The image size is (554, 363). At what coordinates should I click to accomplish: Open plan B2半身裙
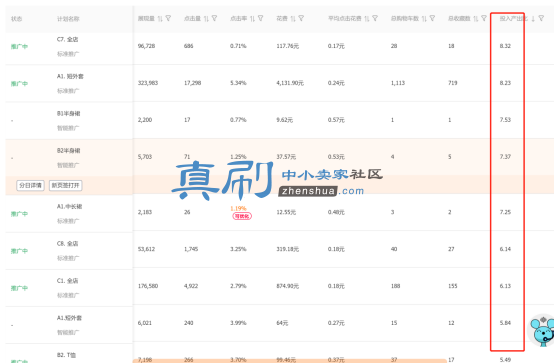pos(69,151)
